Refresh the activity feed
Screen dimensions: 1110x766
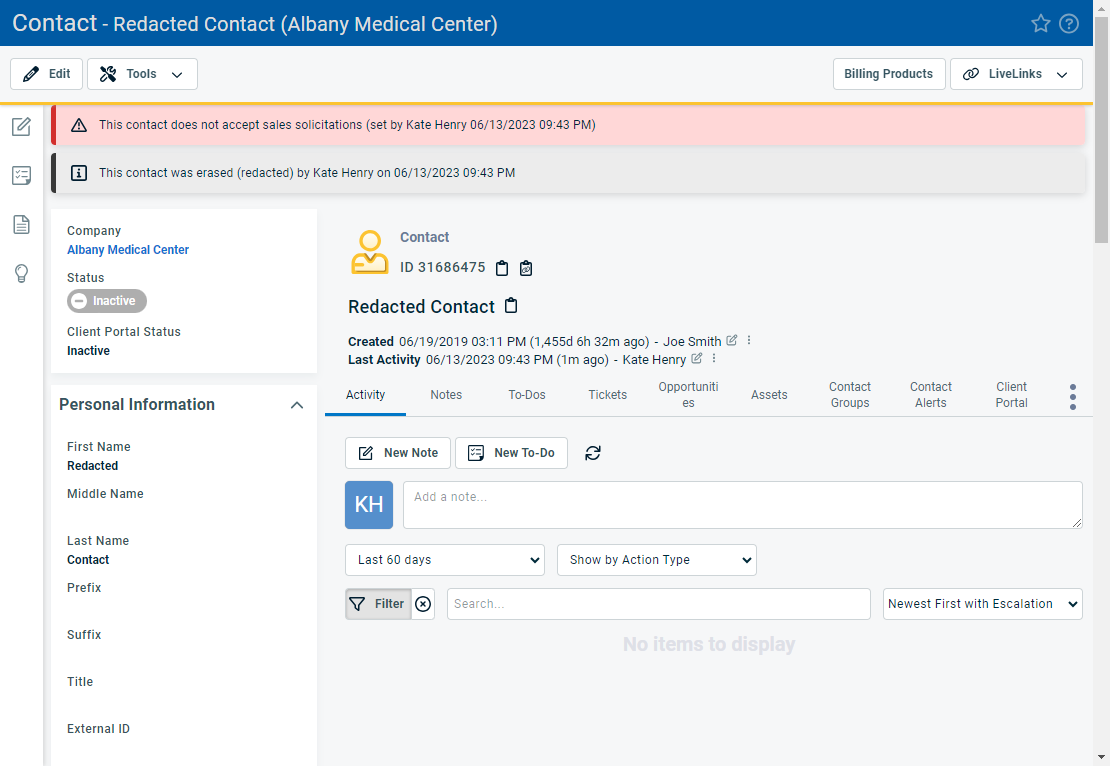pyautogui.click(x=593, y=453)
